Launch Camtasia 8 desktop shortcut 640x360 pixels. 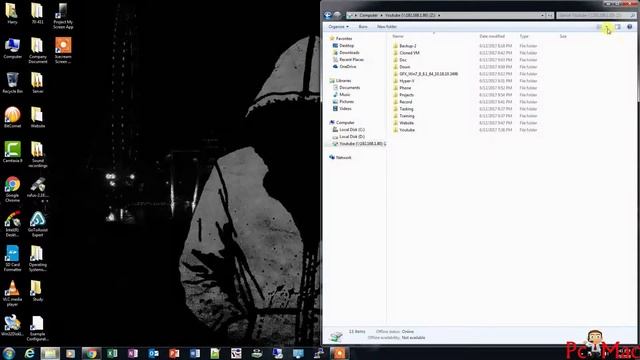click(12, 152)
